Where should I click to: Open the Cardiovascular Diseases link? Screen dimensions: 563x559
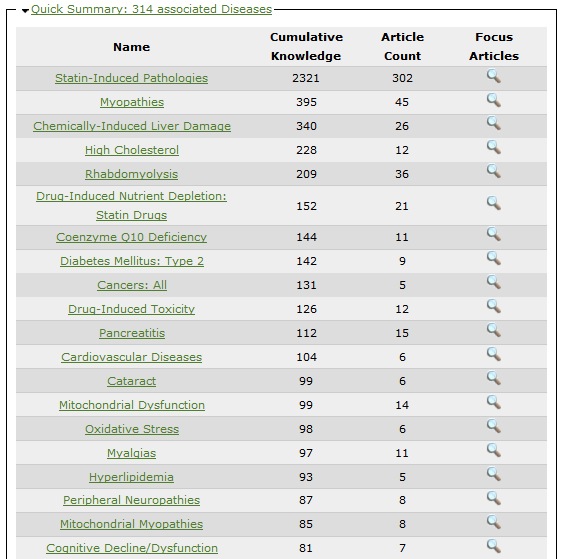131,357
